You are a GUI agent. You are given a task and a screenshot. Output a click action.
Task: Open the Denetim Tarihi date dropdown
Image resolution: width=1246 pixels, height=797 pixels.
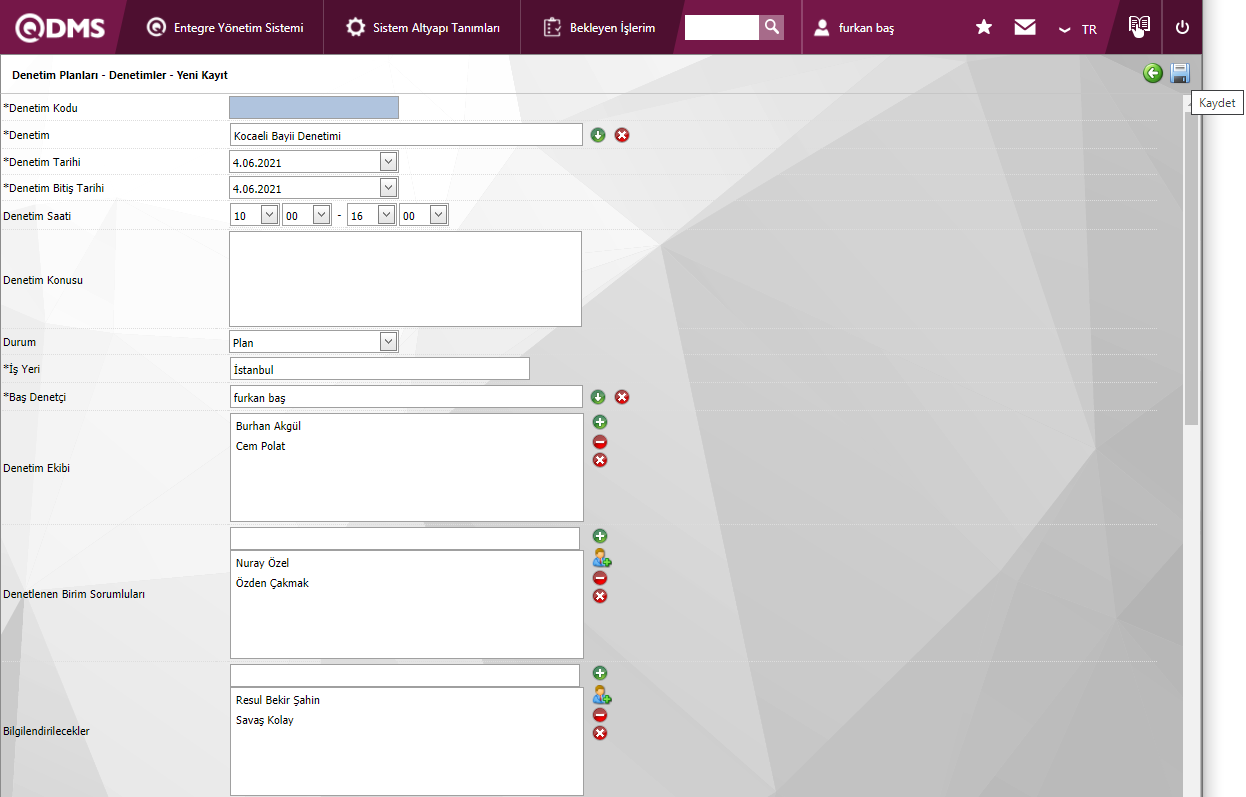[388, 161]
